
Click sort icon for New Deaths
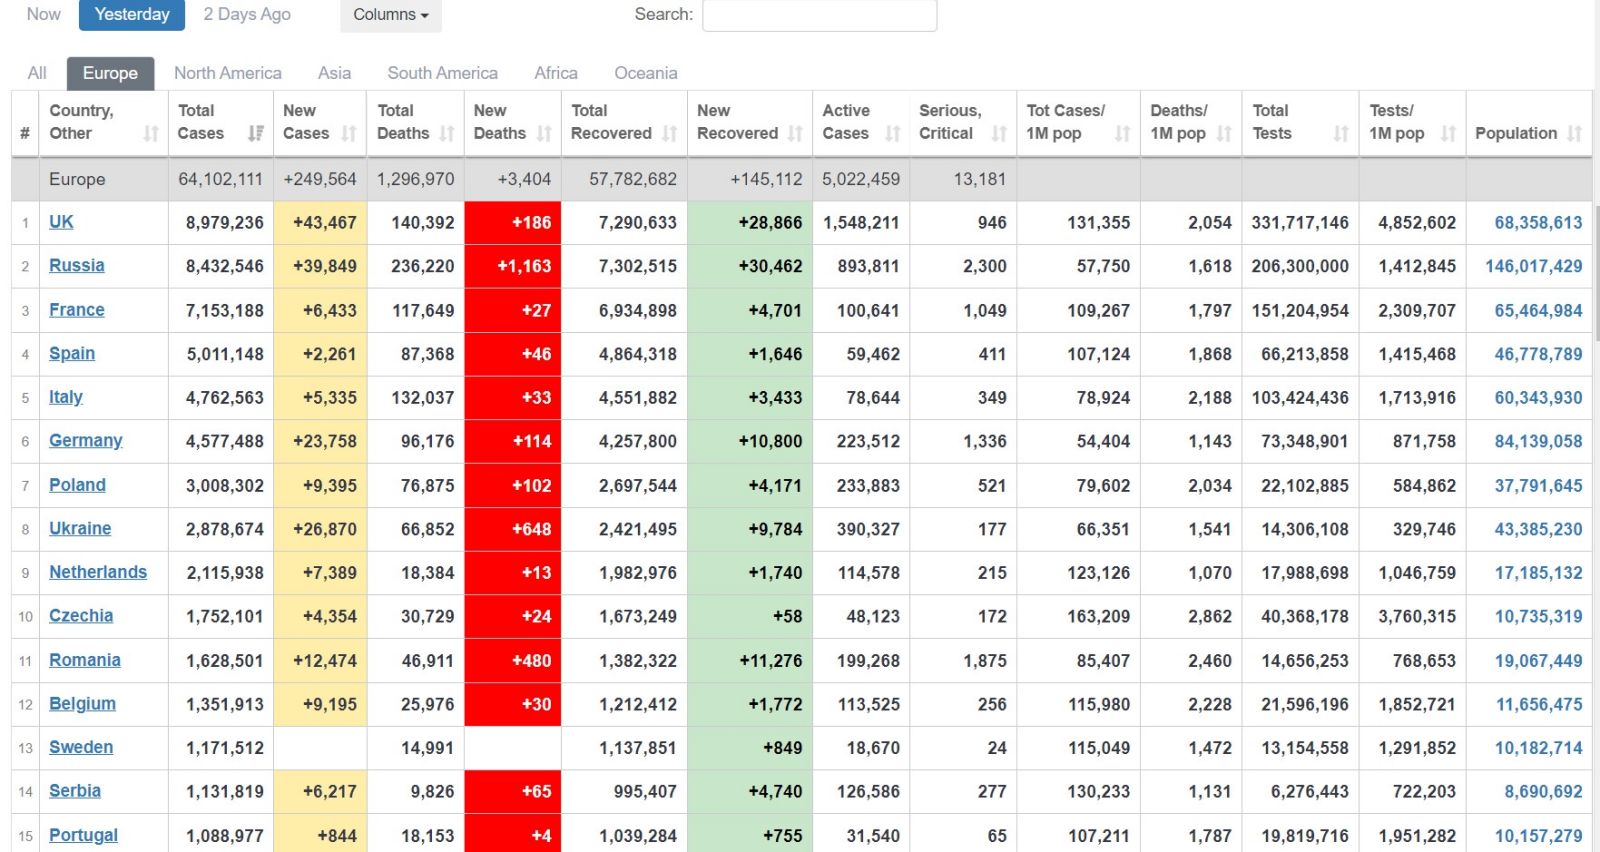coord(544,134)
